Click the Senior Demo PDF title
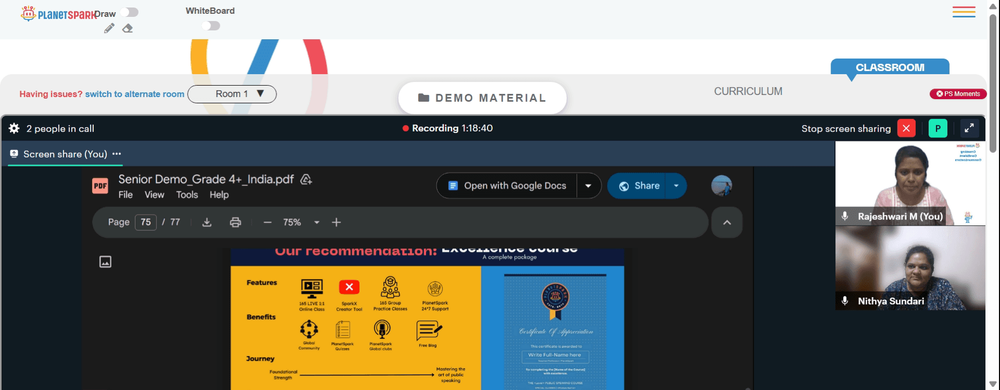 tap(206, 179)
